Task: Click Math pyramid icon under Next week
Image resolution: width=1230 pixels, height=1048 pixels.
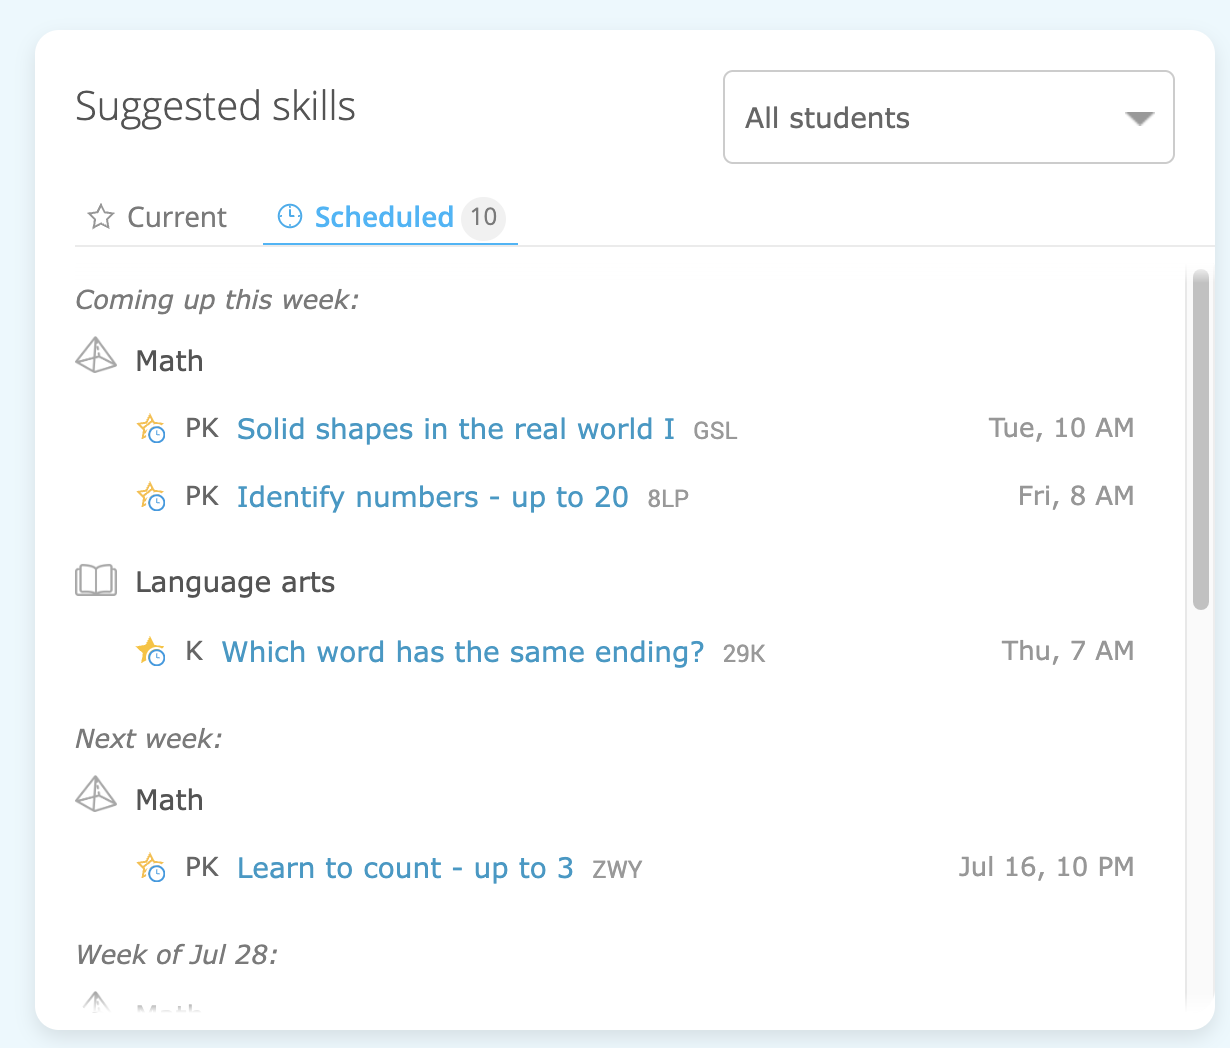Action: coord(96,795)
